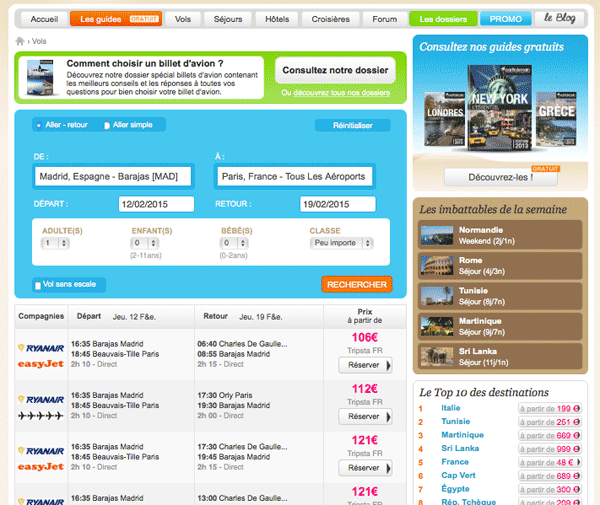The image size is (600, 505).
Task: Open Sri Lanka in Top 10 destinations
Action: 460,448
